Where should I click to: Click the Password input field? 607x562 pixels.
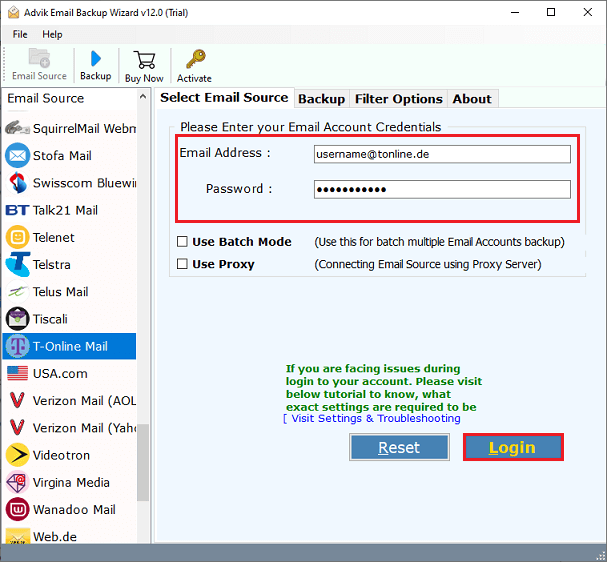[x=442, y=189]
